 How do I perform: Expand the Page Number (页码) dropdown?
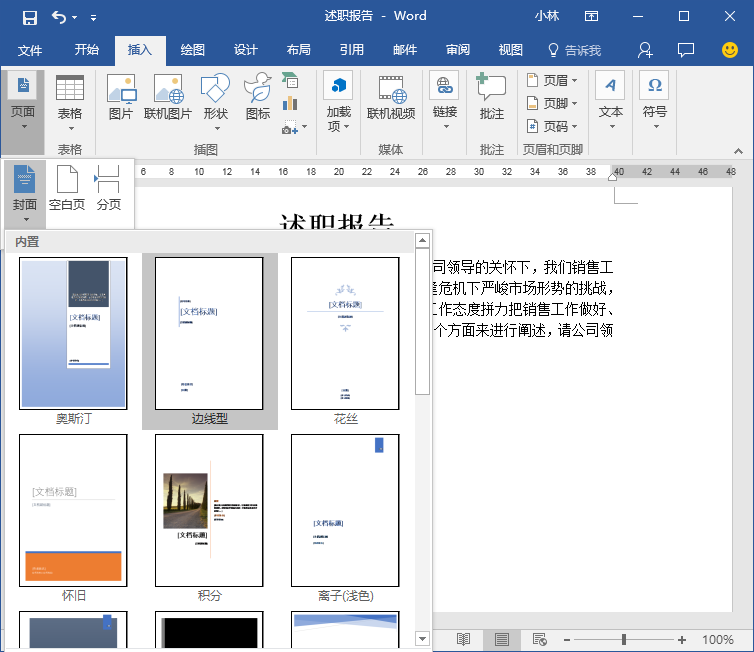pyautogui.click(x=552, y=126)
